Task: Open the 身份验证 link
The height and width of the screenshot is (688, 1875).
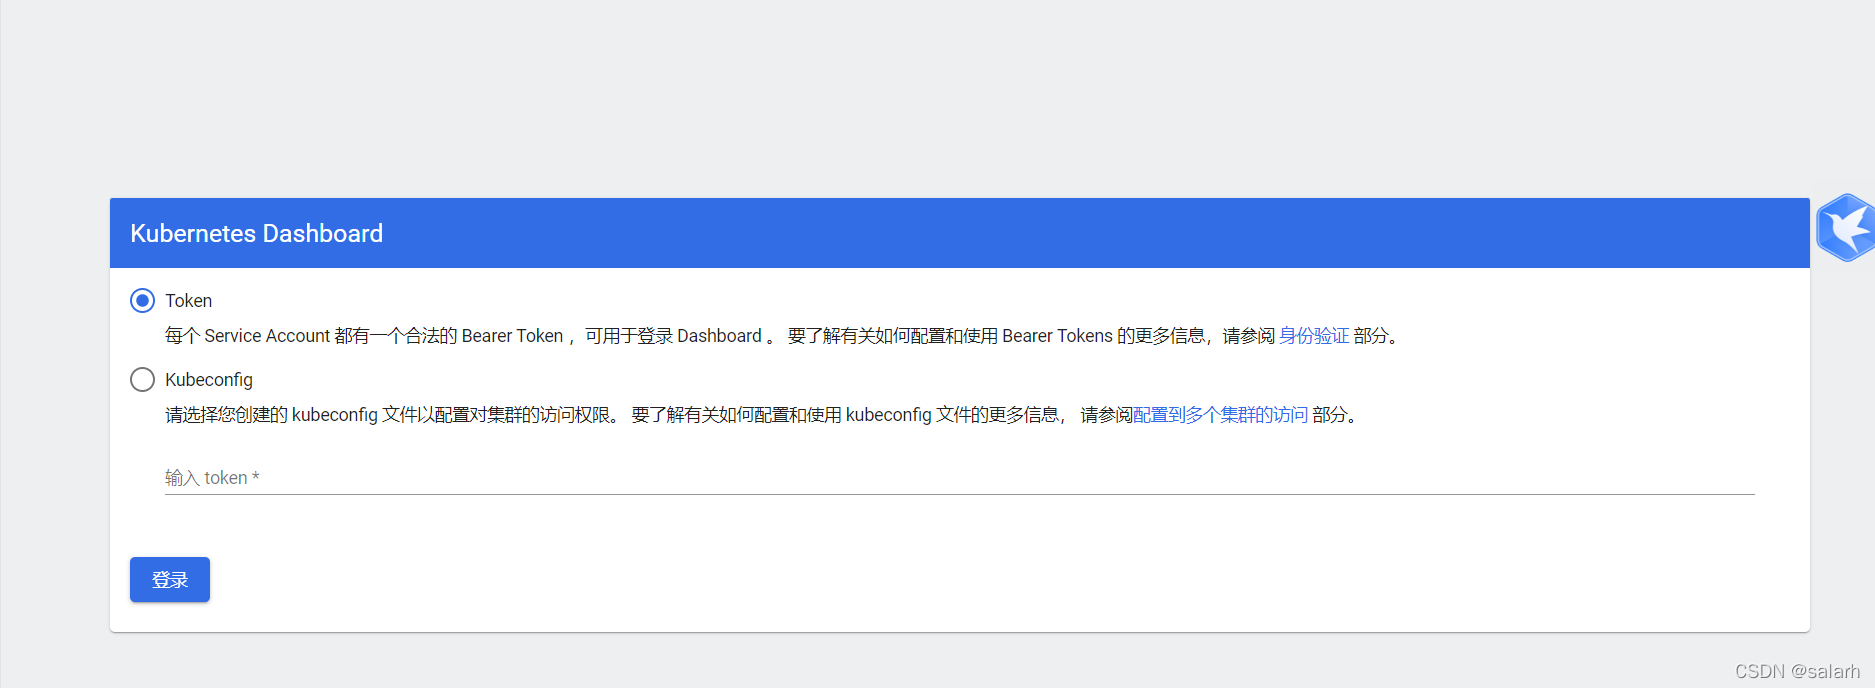Action: click(1314, 336)
